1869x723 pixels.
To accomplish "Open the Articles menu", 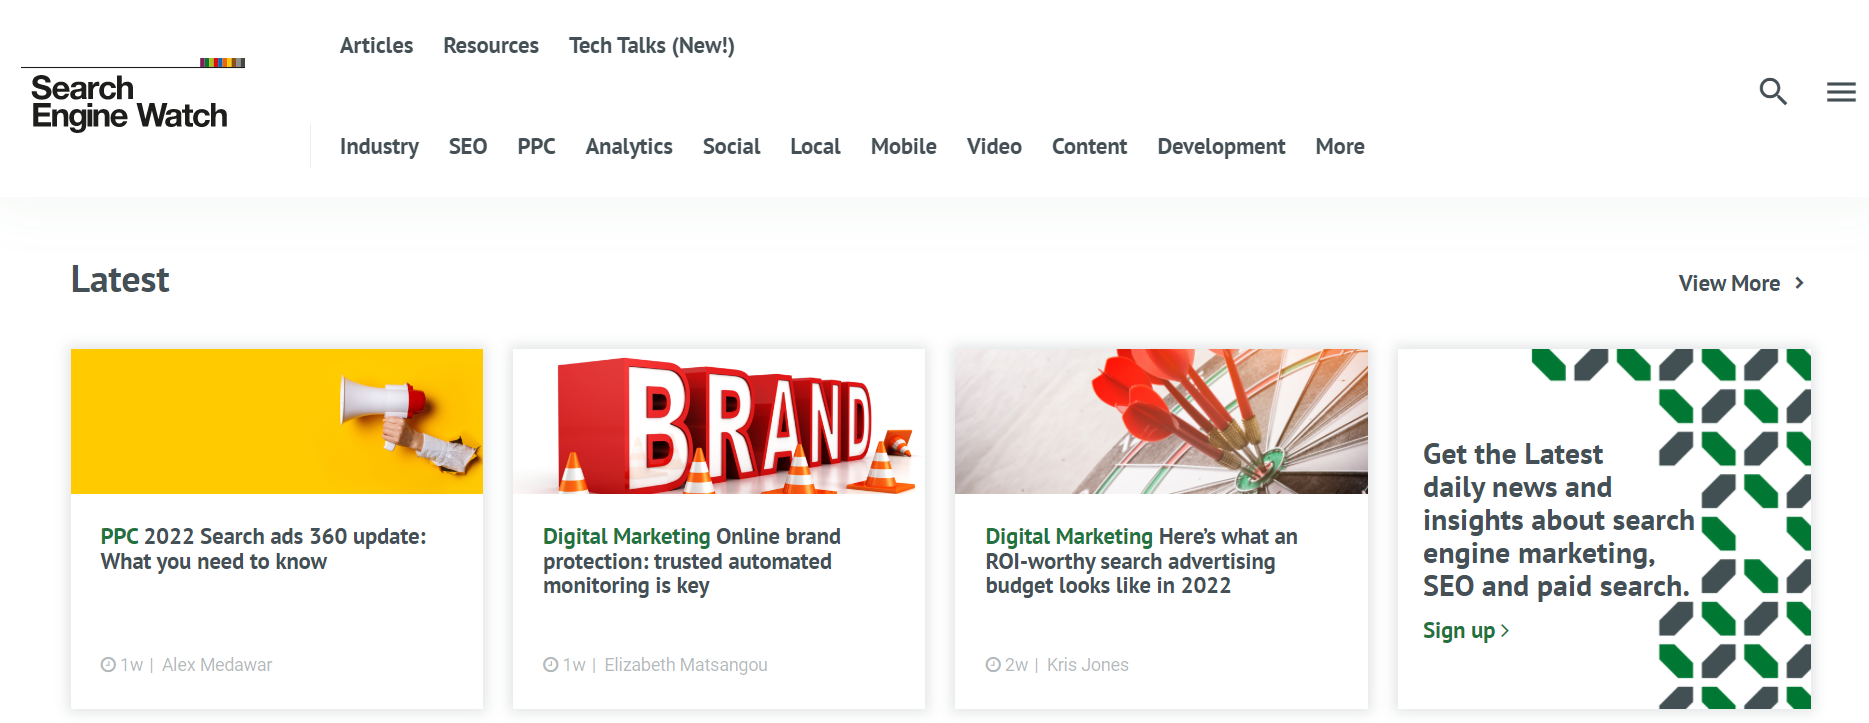I will point(376,46).
